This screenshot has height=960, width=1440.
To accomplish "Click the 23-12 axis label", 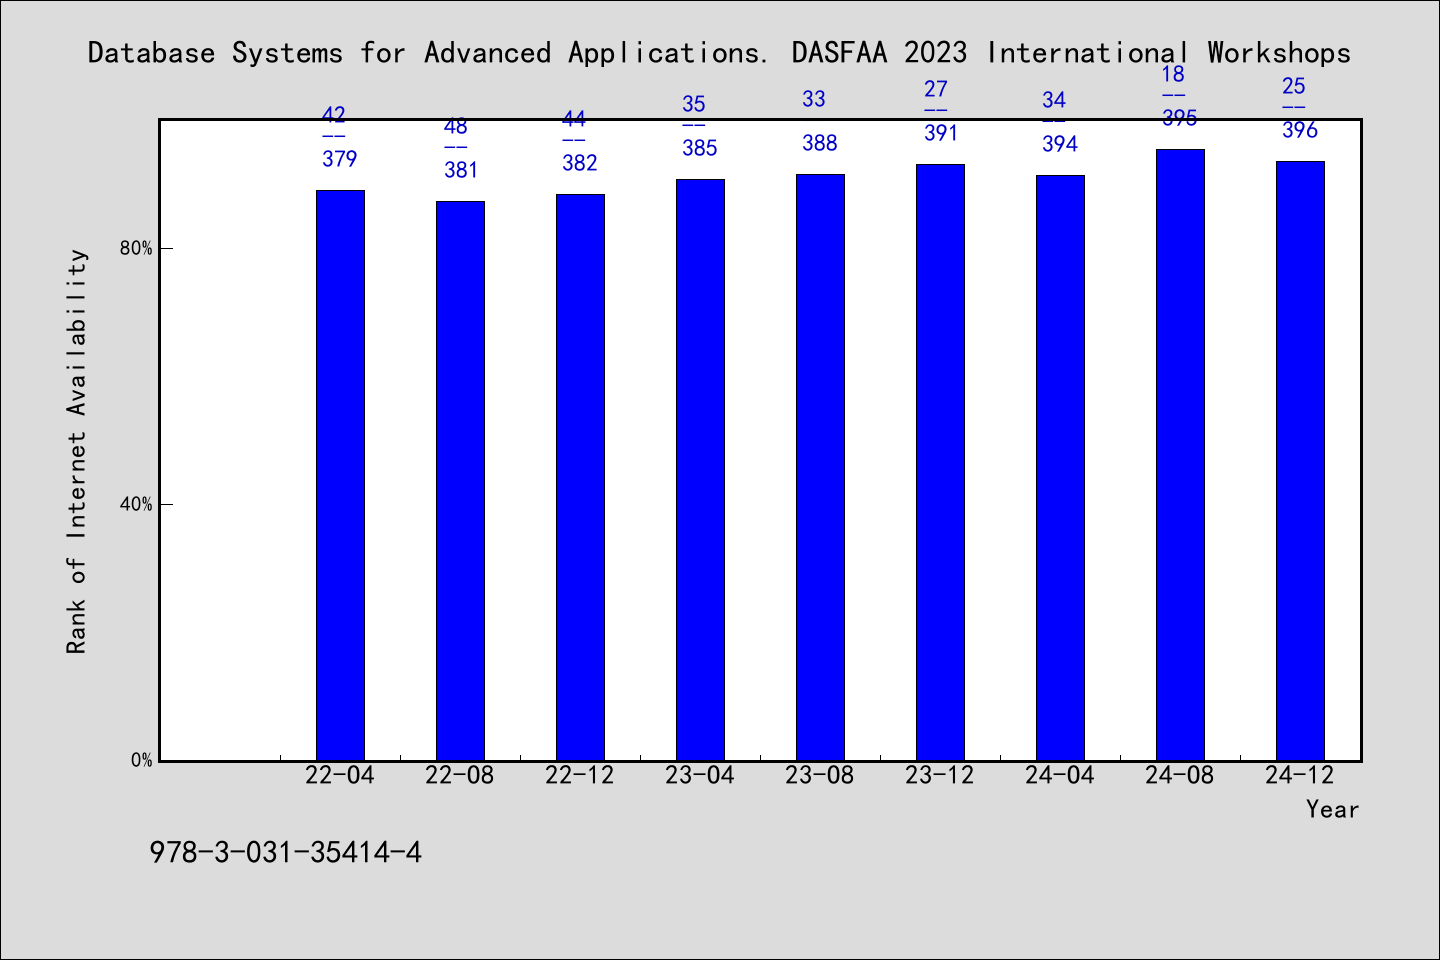I will pos(940,775).
